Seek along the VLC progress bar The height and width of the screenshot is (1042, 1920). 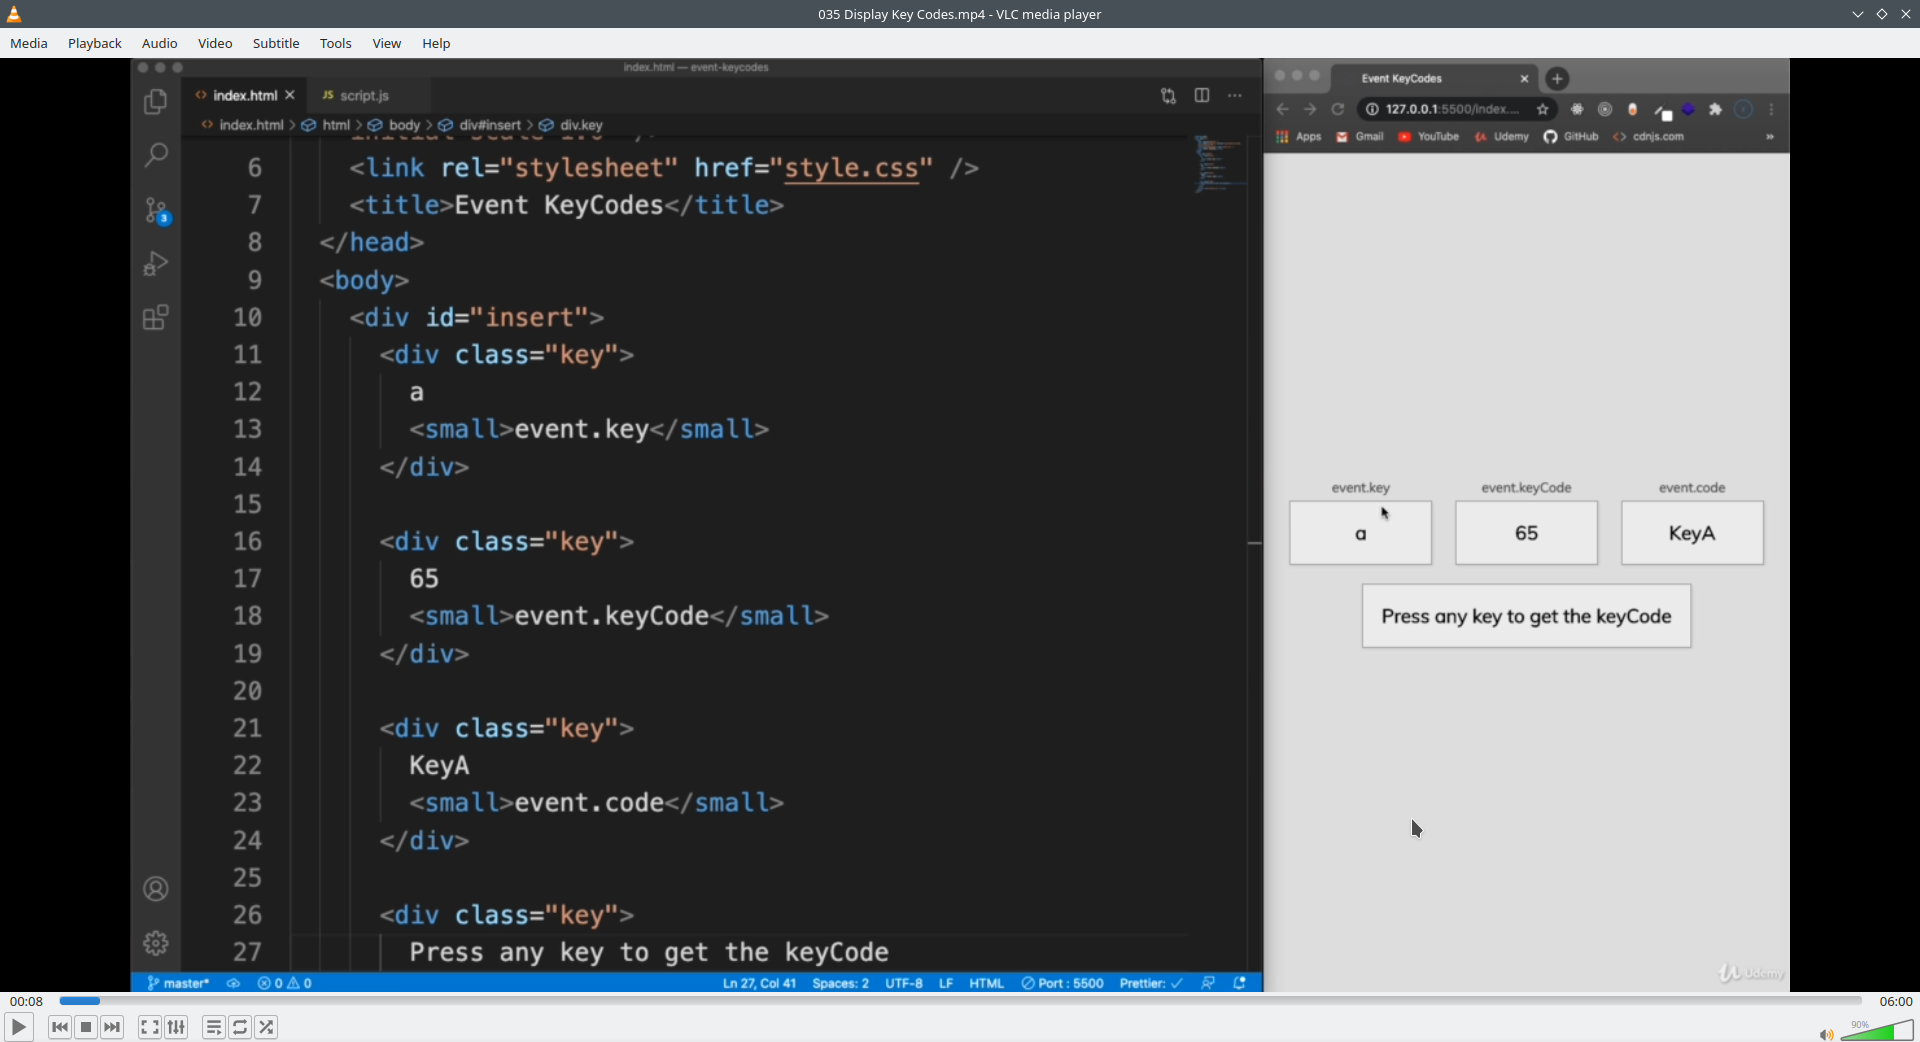coord(960,1001)
